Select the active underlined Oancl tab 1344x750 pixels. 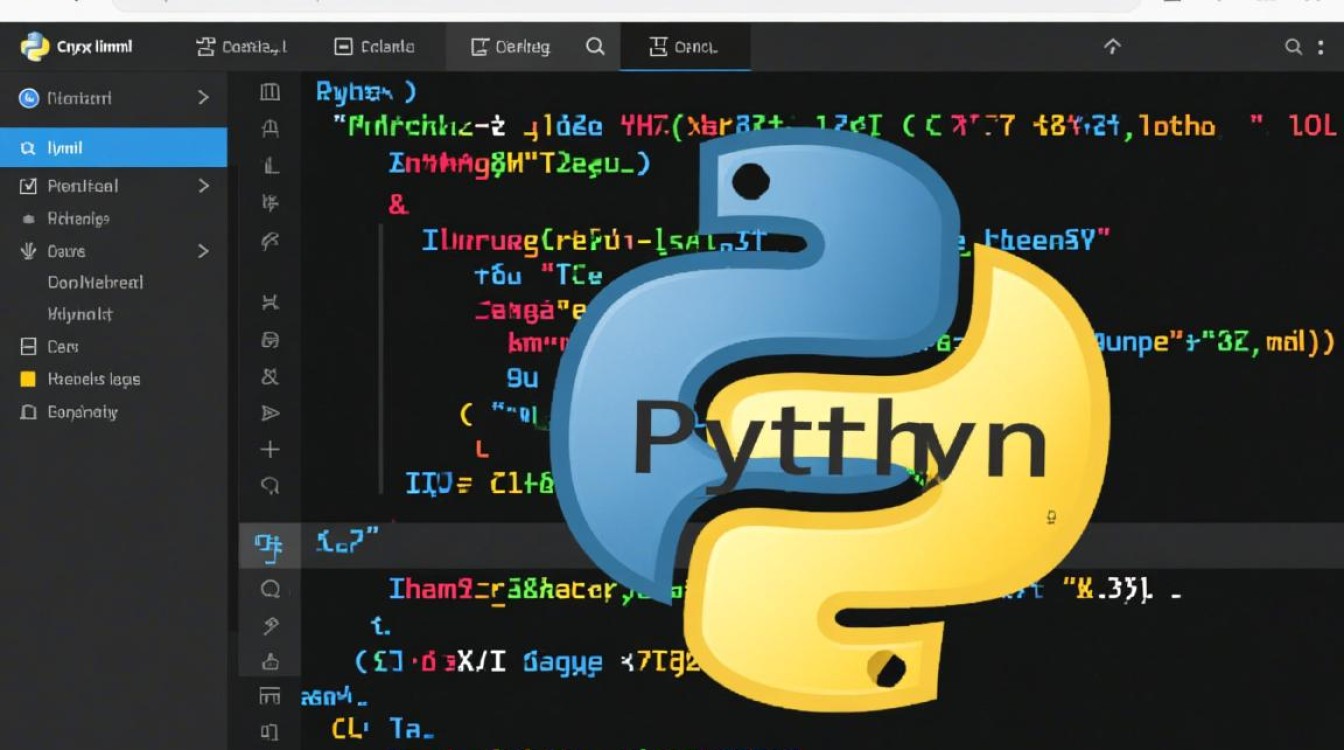coord(685,47)
